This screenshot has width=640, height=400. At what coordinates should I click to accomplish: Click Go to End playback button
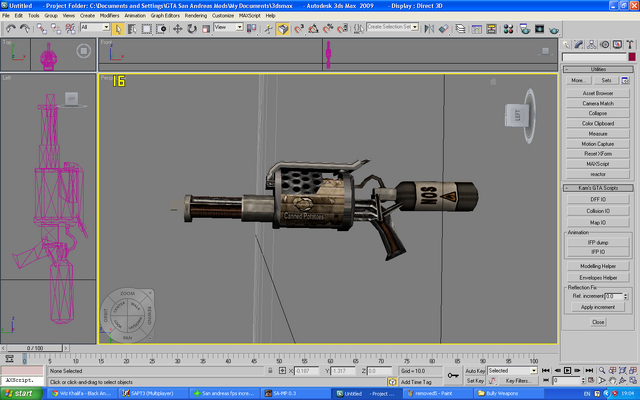(x=589, y=370)
